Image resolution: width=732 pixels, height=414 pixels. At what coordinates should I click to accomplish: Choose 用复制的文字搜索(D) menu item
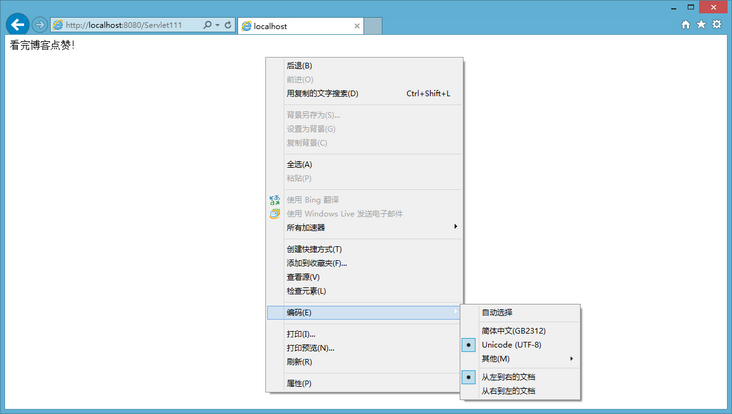[364, 93]
